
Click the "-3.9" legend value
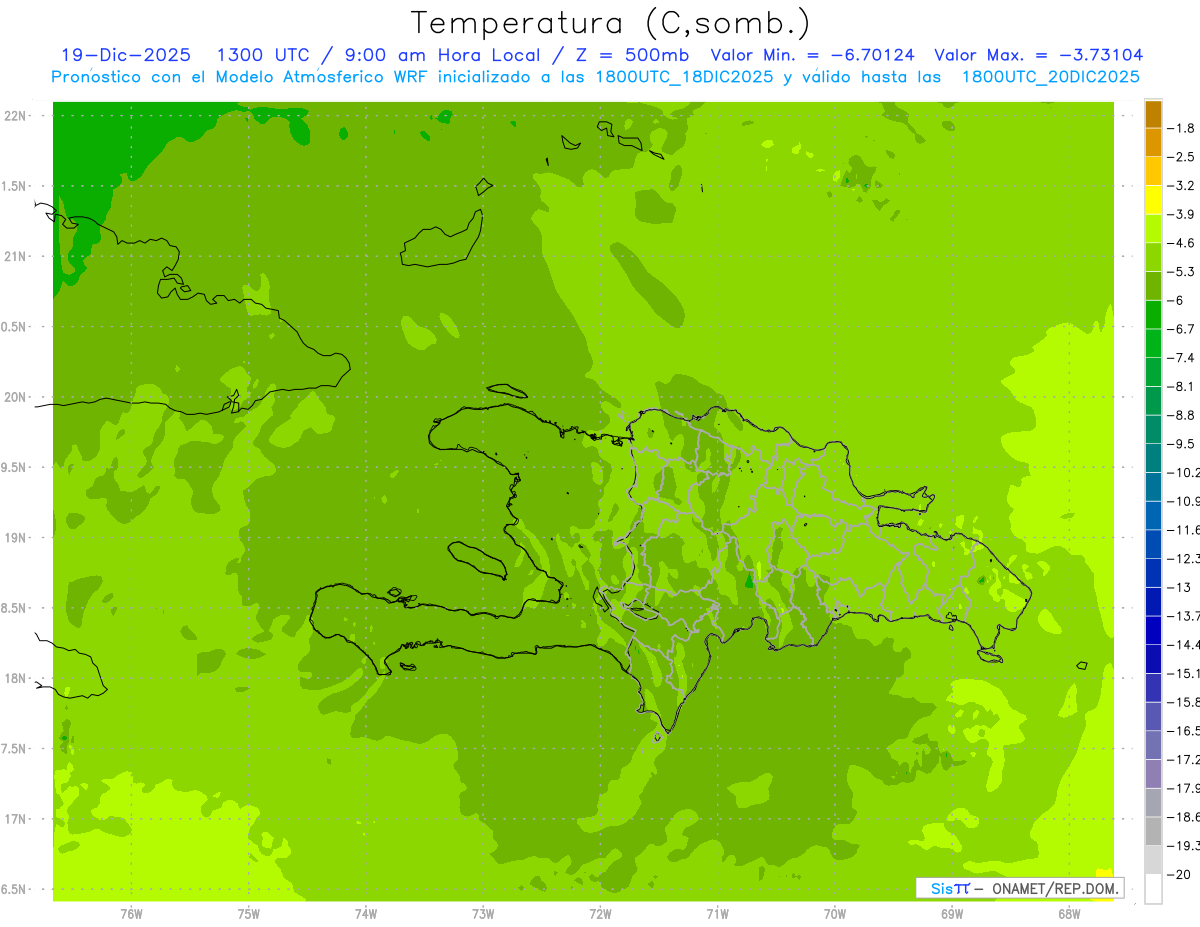[1182, 214]
